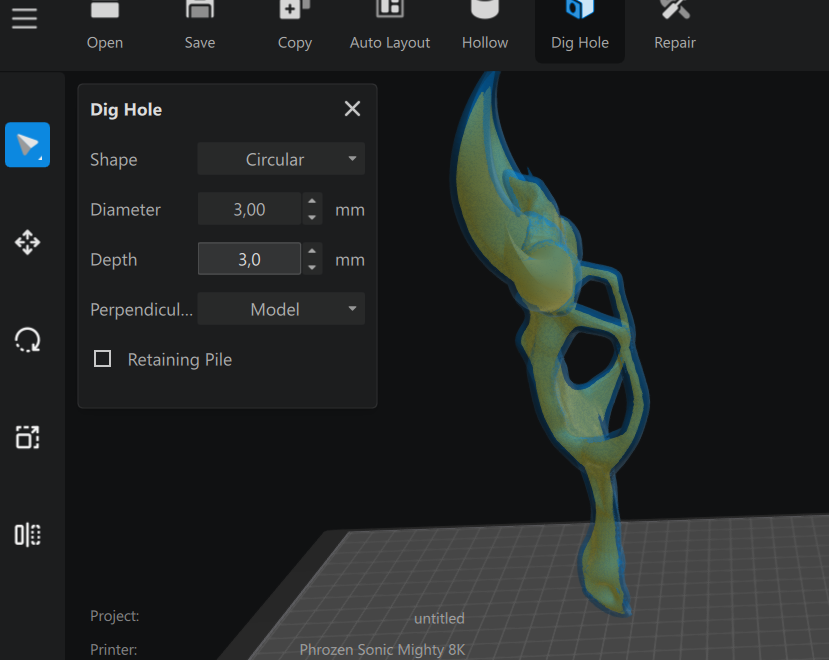
Task: Choose the Rotate tool in sidebar
Action: (27, 340)
